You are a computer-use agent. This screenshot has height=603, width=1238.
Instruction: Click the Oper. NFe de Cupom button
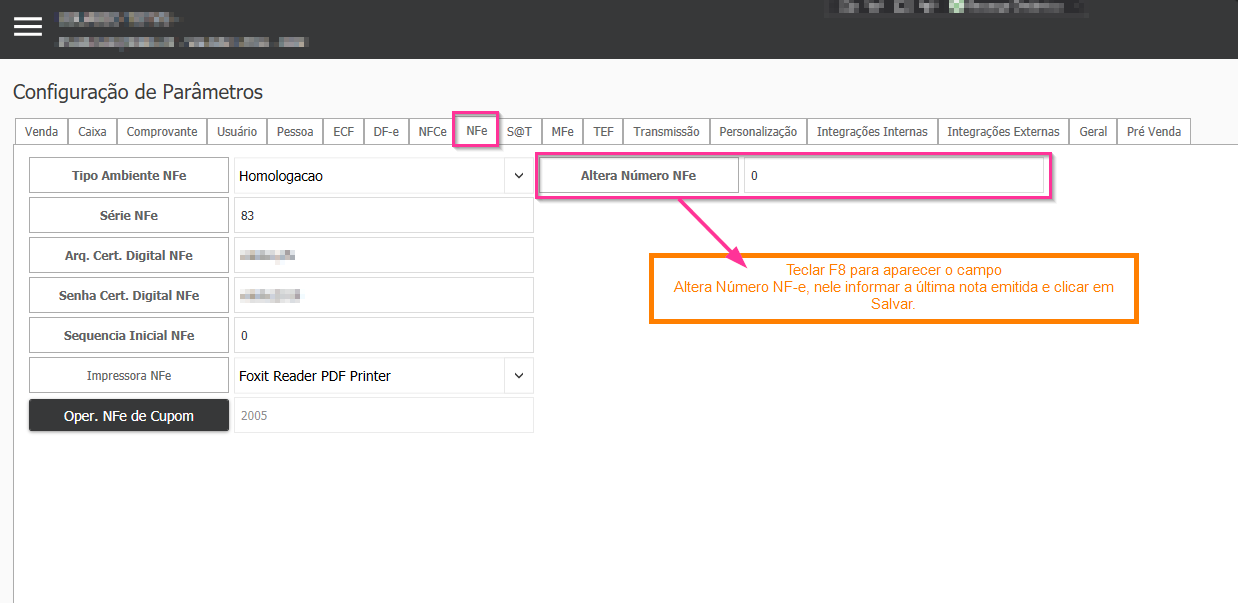(x=129, y=415)
